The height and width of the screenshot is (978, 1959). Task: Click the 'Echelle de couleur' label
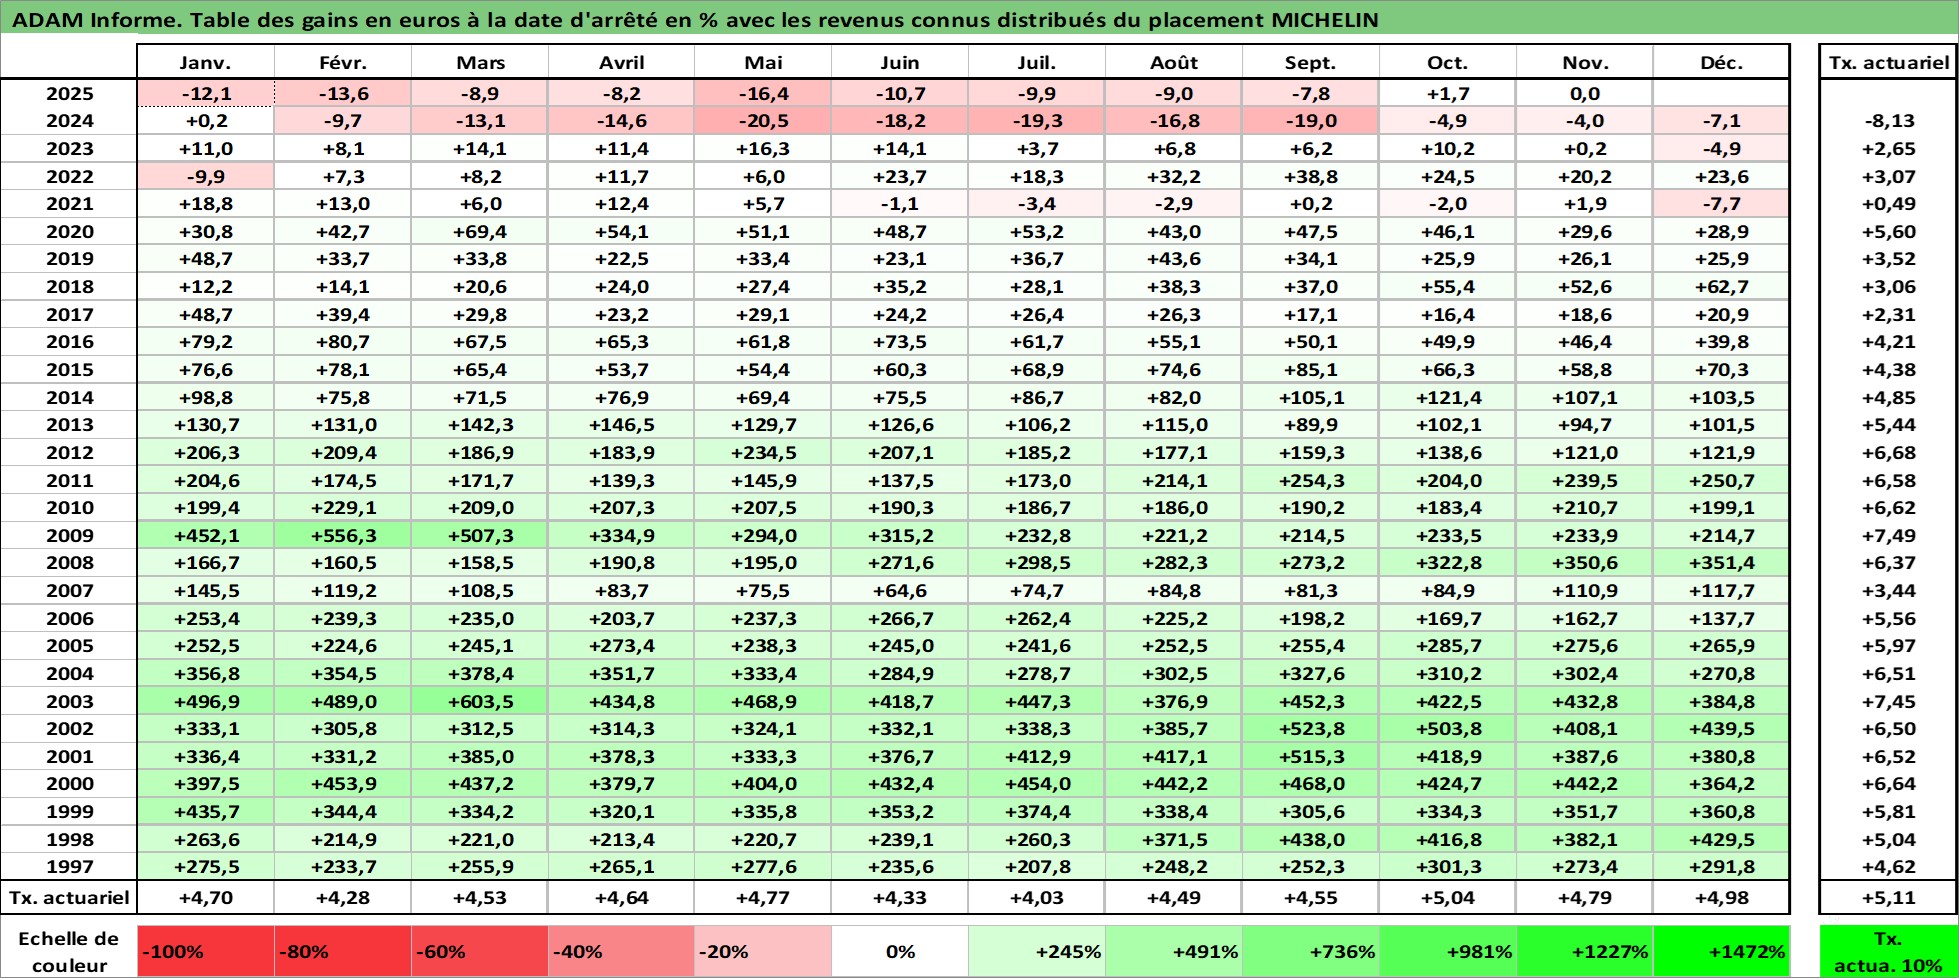69,951
